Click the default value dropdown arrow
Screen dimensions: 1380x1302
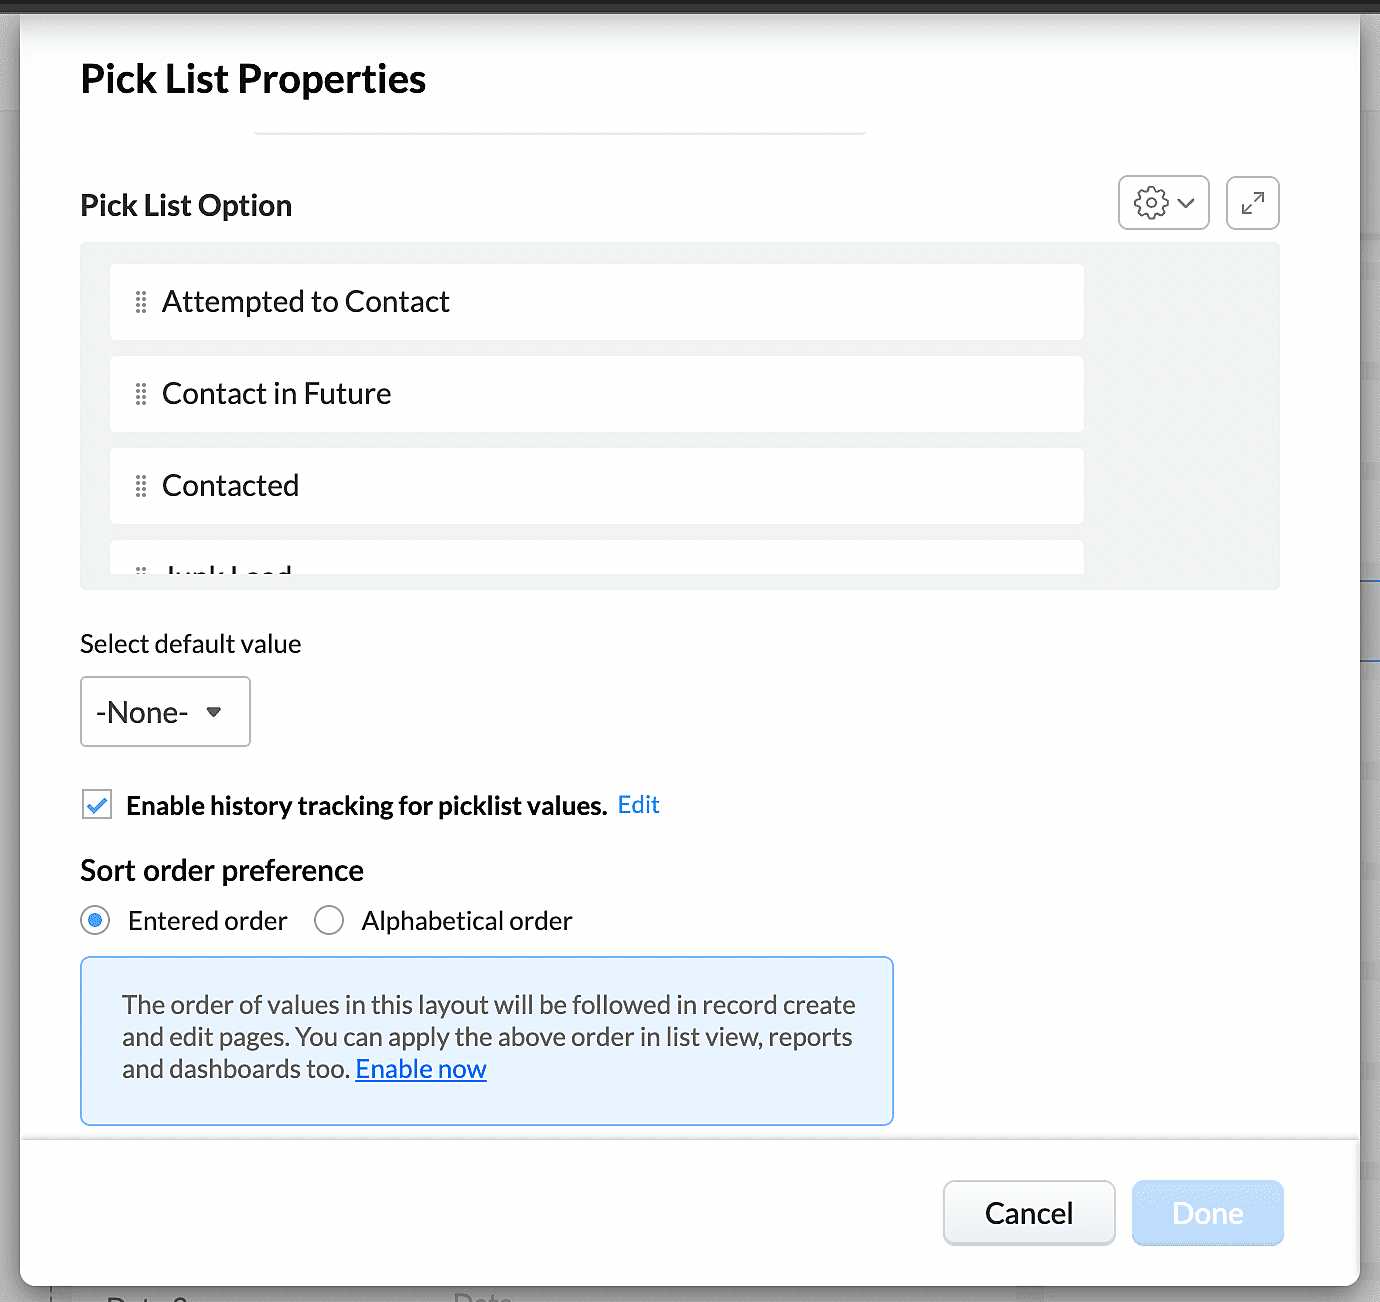[213, 712]
